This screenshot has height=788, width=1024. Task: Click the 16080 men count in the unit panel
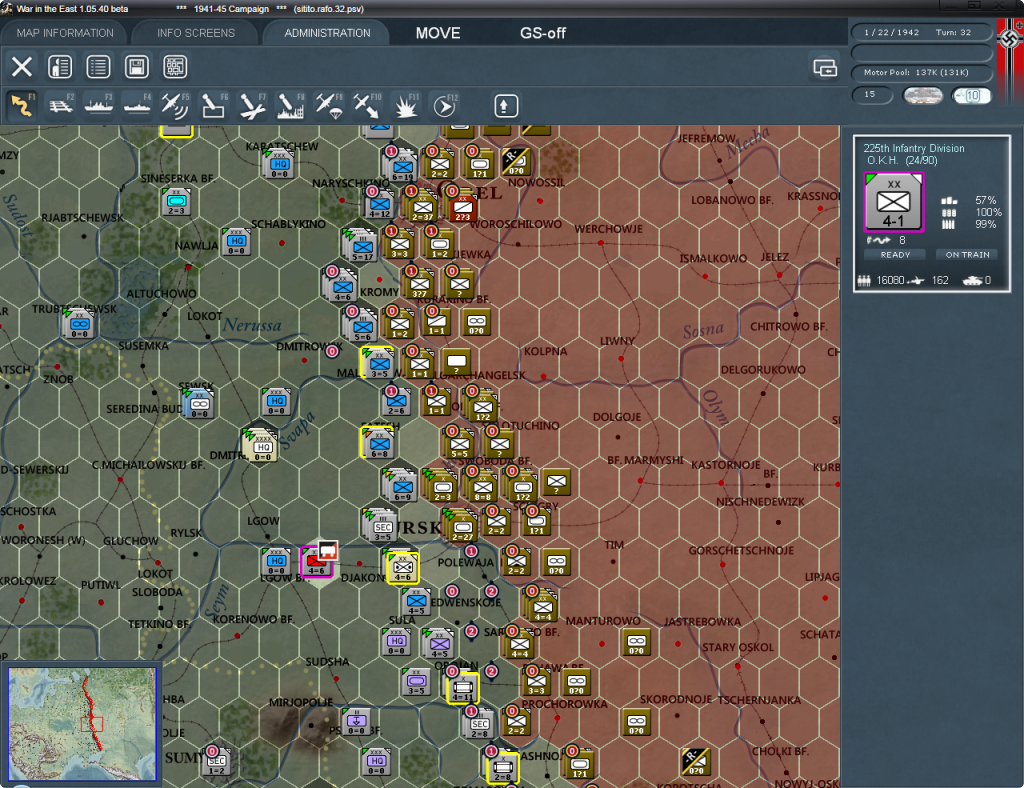coord(890,280)
